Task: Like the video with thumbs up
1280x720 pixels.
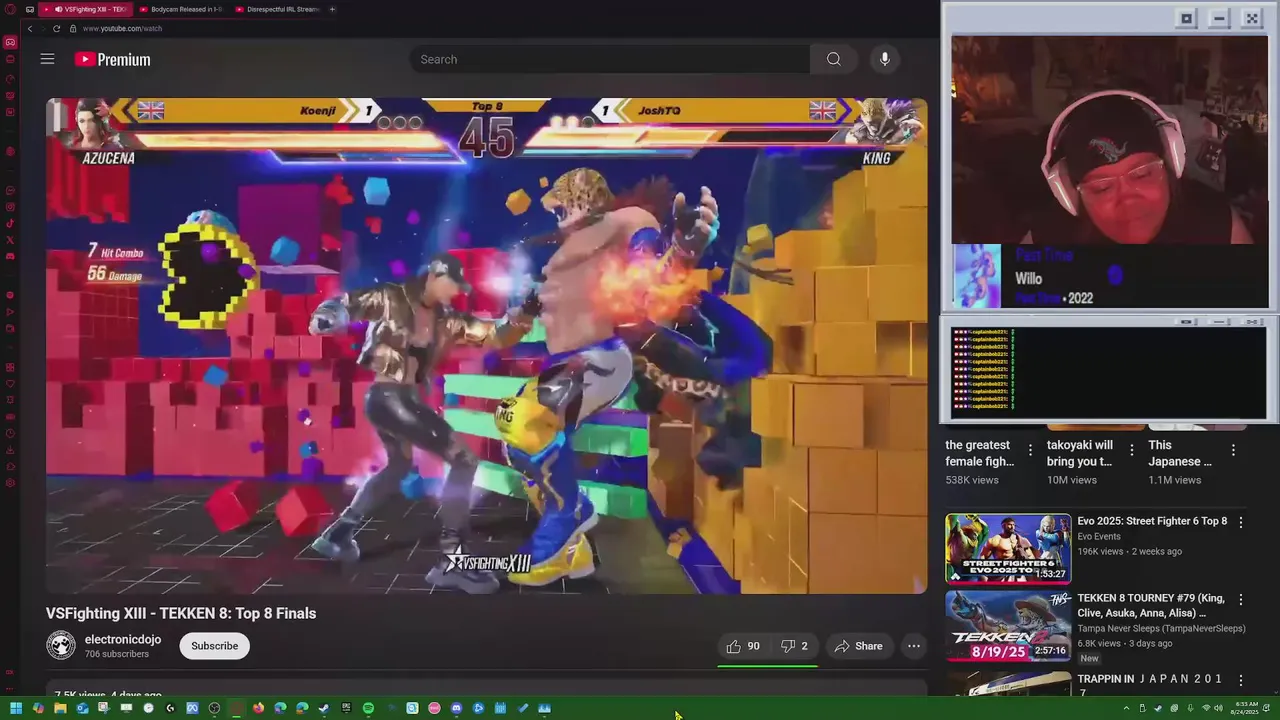Action: pos(742,646)
